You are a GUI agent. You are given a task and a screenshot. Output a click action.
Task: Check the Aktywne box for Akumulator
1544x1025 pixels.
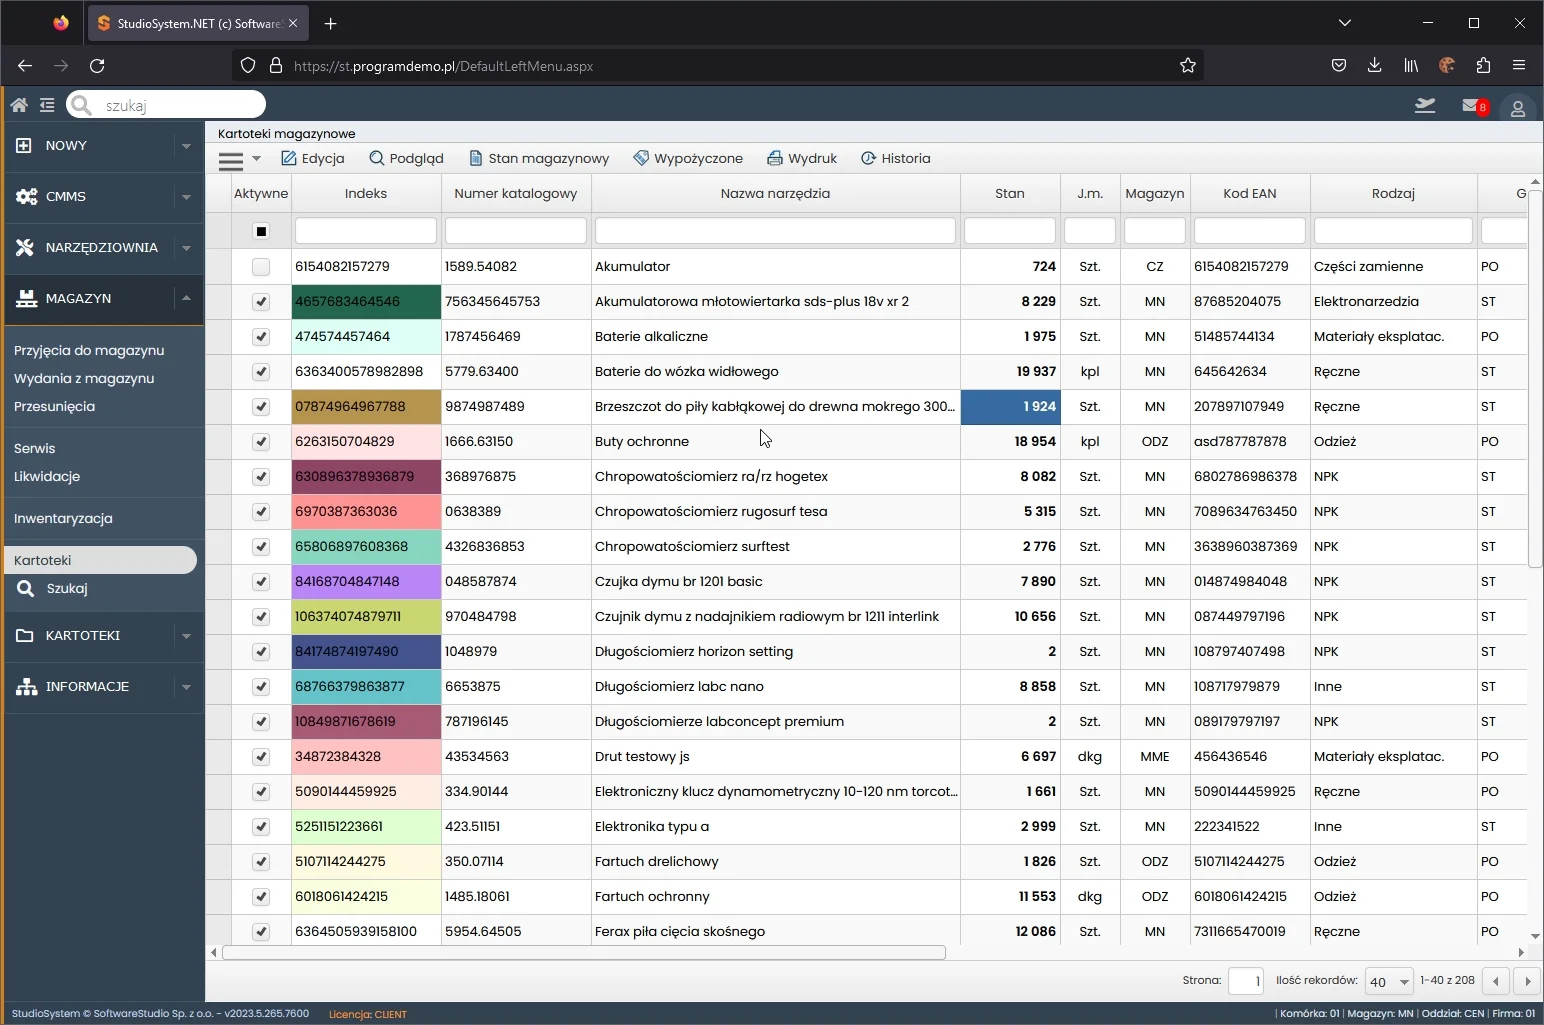[261, 267]
